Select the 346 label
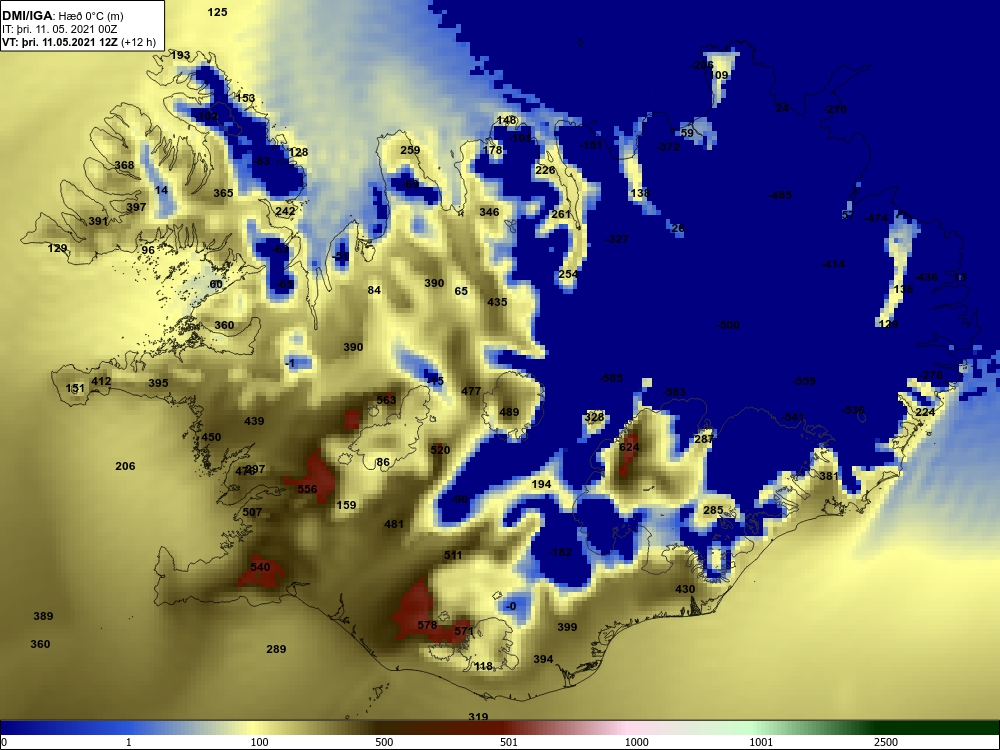This screenshot has width=1000, height=750. tap(489, 212)
